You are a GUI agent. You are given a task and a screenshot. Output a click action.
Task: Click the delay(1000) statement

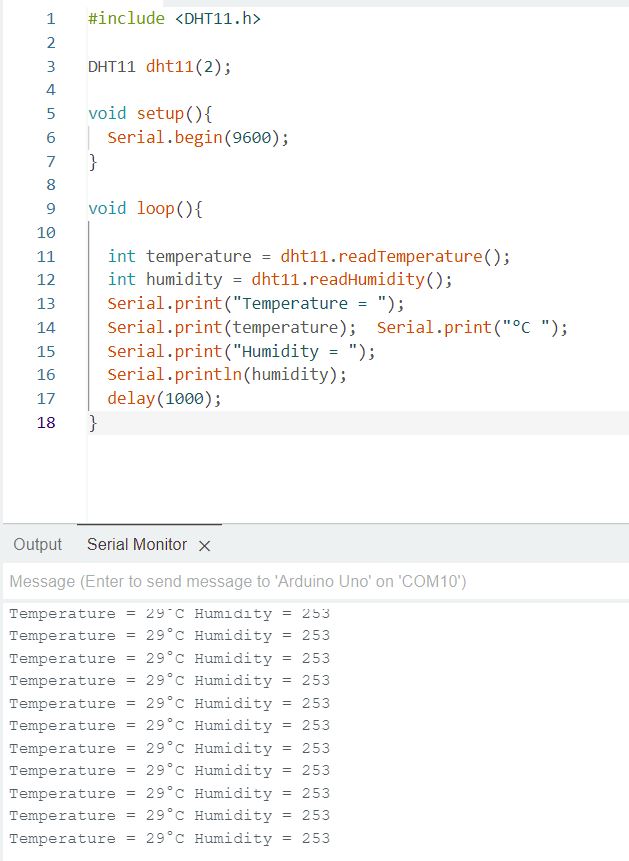pyautogui.click(x=164, y=398)
